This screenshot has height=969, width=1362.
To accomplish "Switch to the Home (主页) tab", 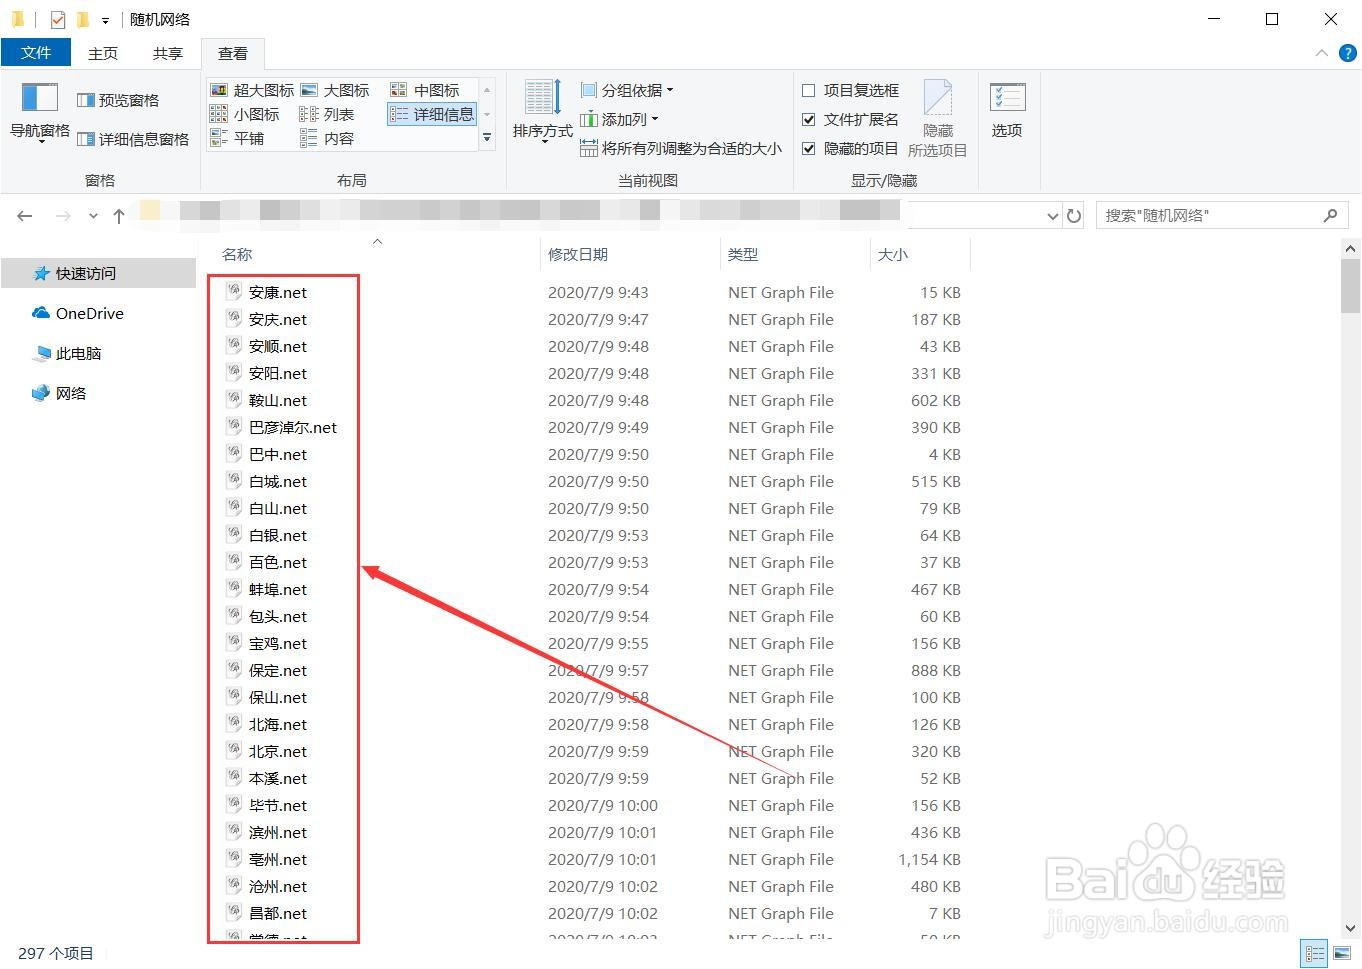I will pyautogui.click(x=103, y=53).
